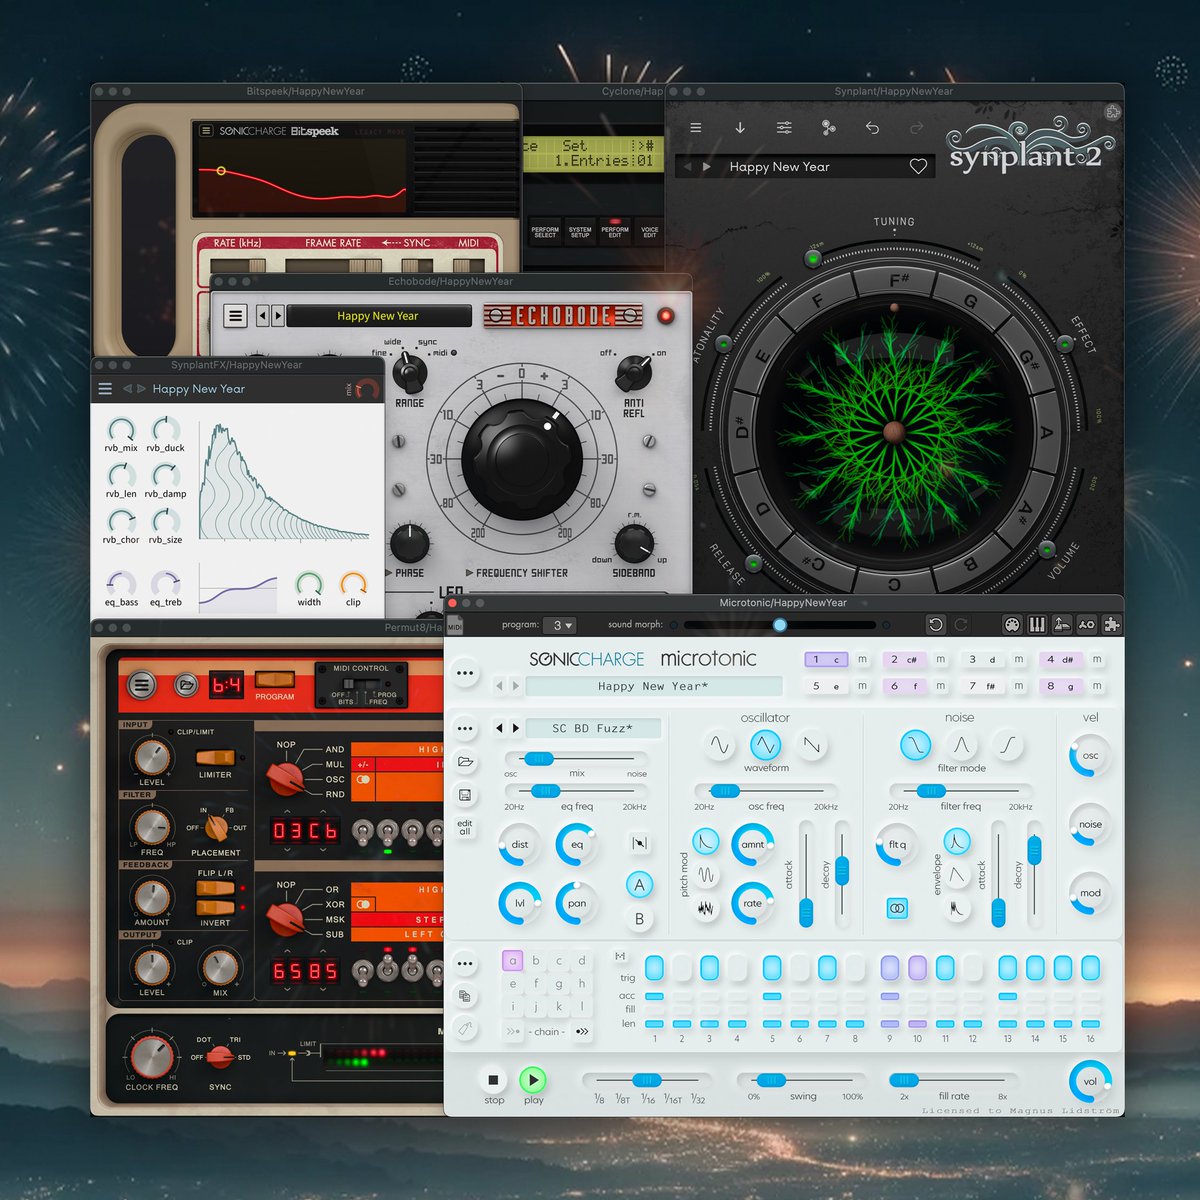
Task: Toggle Permut8 FLIP L/R switch
Action: (x=214, y=889)
